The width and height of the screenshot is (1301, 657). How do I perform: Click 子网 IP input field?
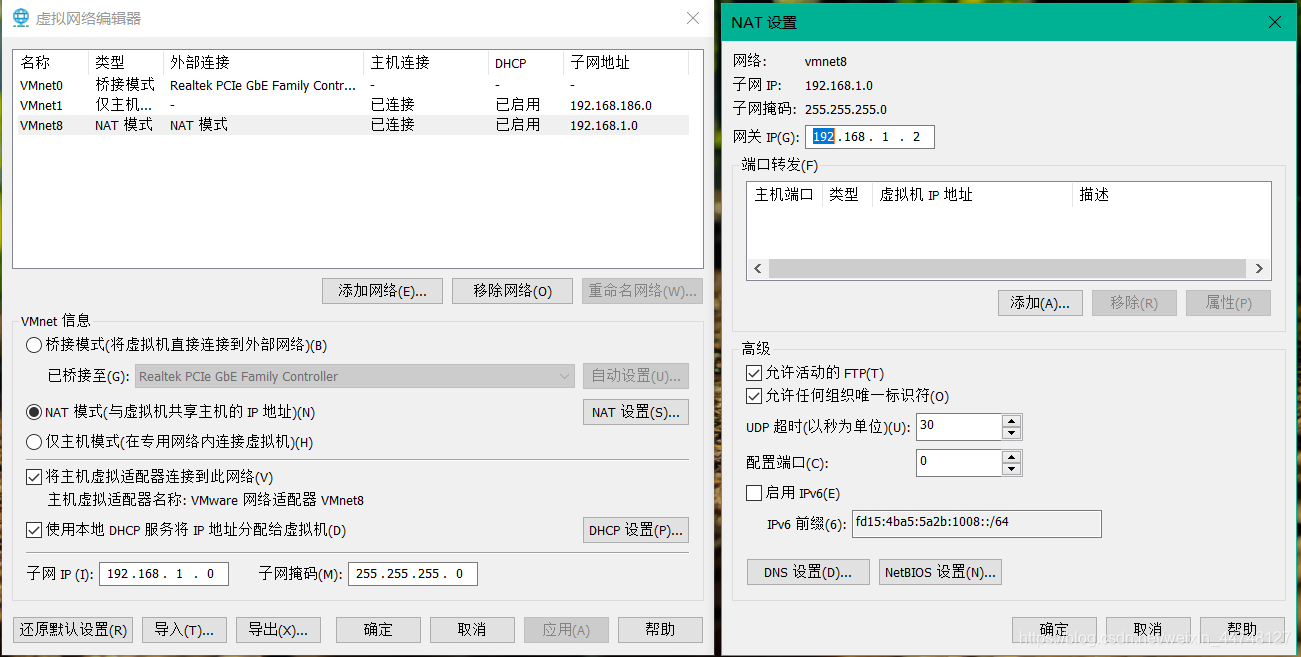[164, 574]
